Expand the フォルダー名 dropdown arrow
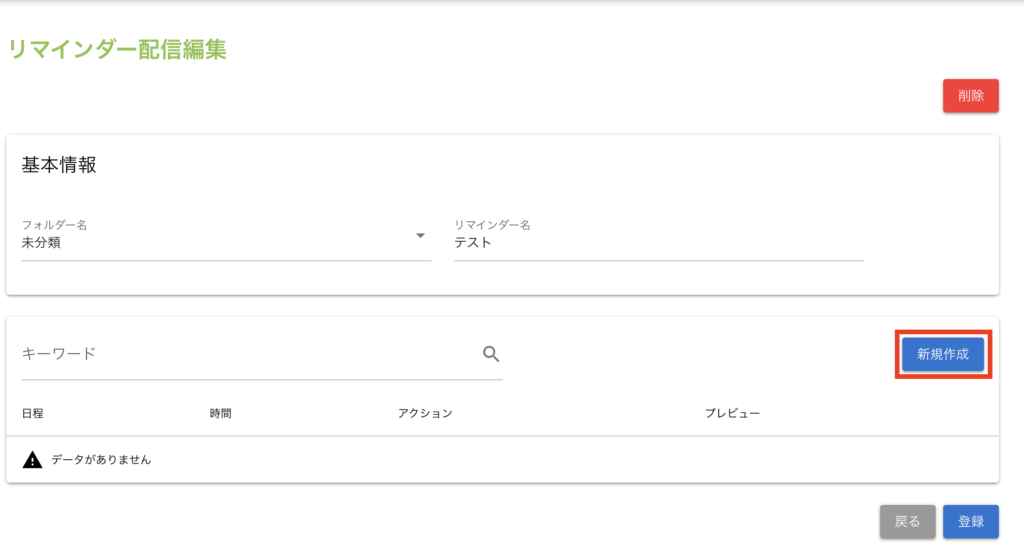The height and width of the screenshot is (543, 1024). (420, 236)
